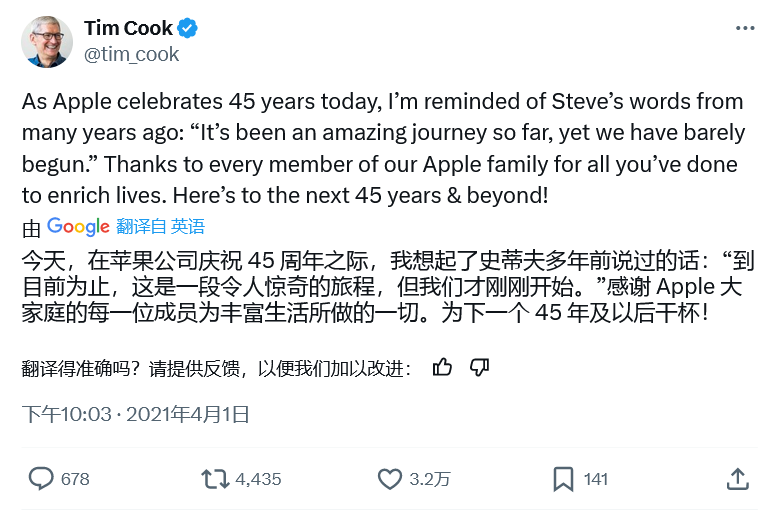Click the thumbs up translation feedback
Image resolution: width=780 pixels, height=511 pixels.
click(442, 367)
